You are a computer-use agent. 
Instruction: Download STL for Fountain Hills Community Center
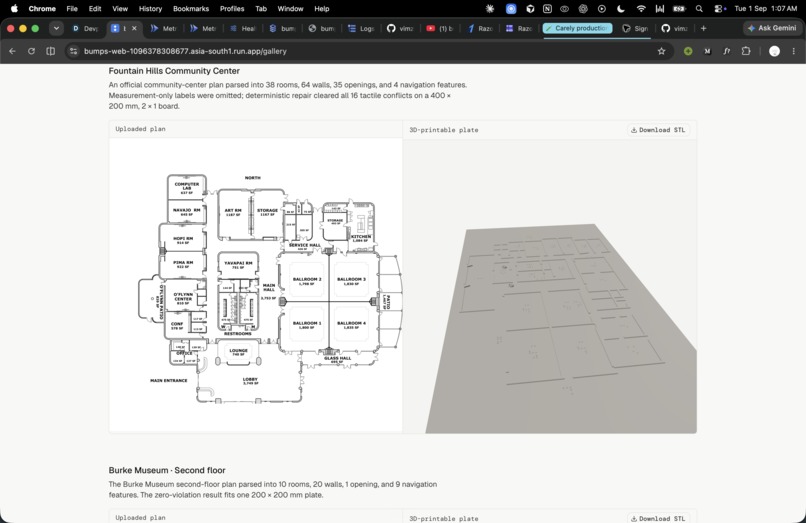tap(658, 130)
